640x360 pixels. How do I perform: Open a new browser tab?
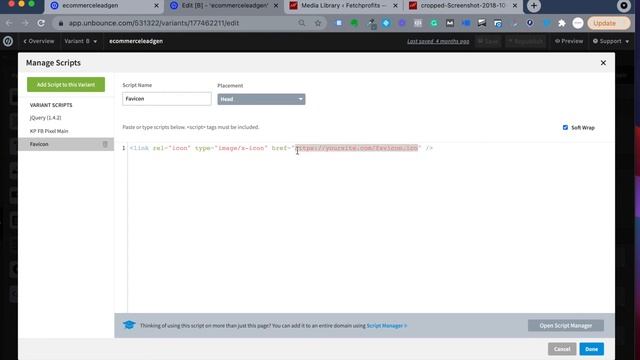[534, 6]
